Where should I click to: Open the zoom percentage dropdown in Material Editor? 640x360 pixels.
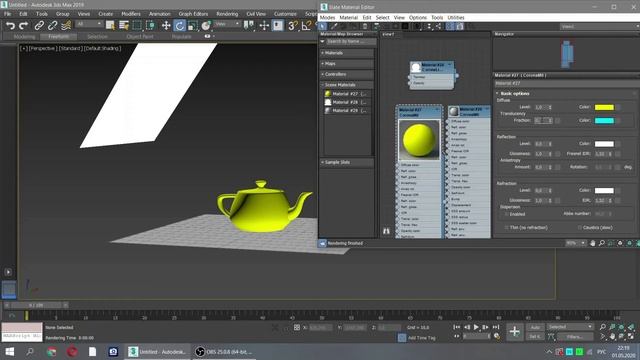click(x=576, y=243)
